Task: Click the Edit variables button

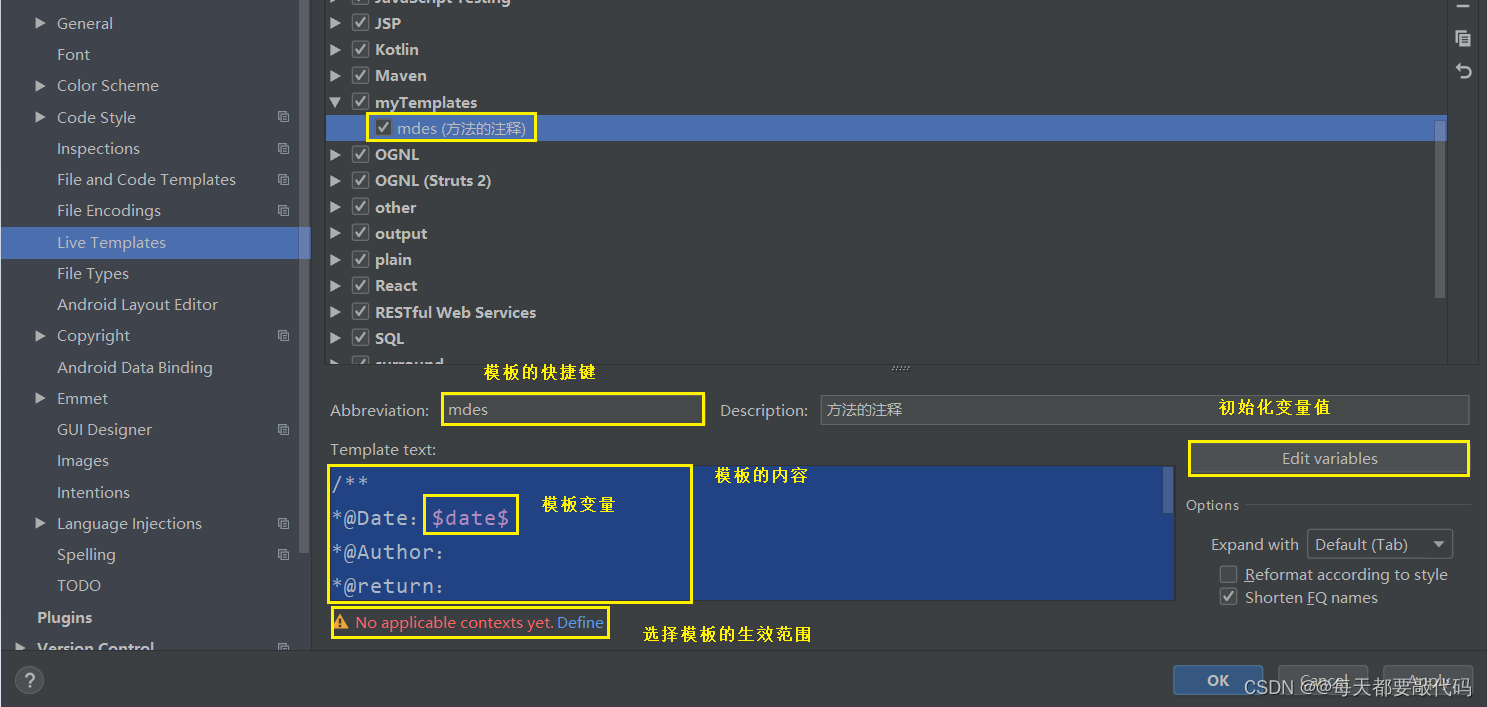Action: tap(1329, 458)
